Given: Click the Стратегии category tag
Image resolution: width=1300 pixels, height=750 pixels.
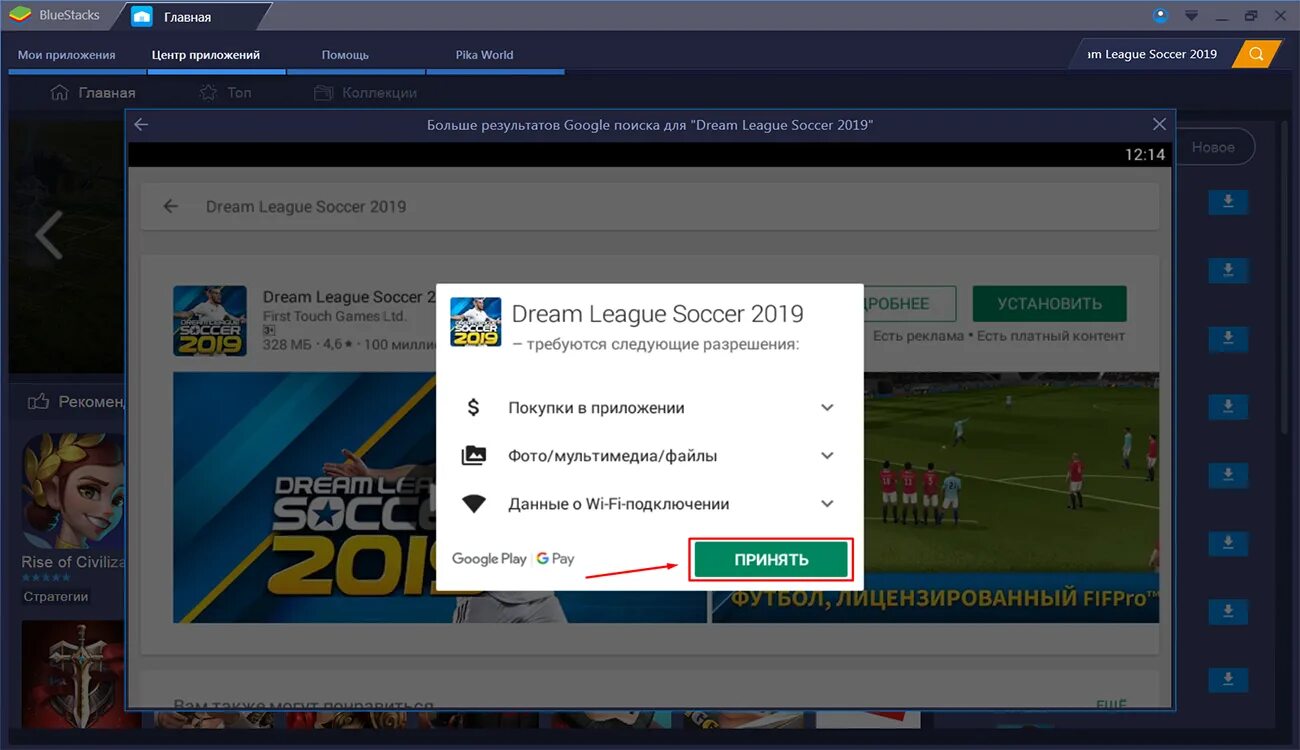Looking at the screenshot, I should 56,597.
